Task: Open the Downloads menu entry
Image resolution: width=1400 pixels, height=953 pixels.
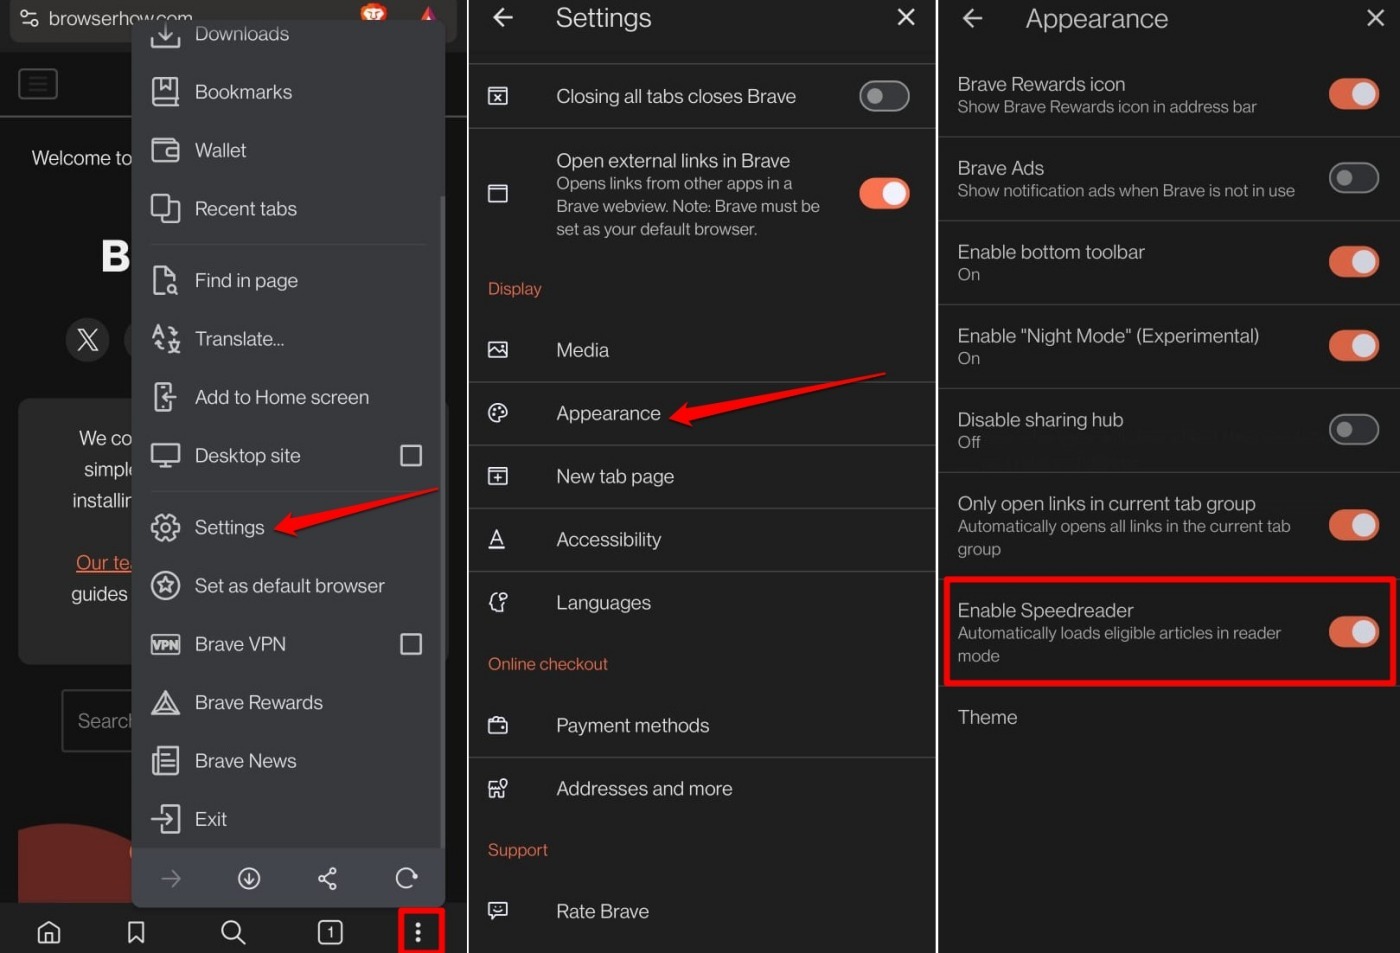Action: (x=288, y=34)
